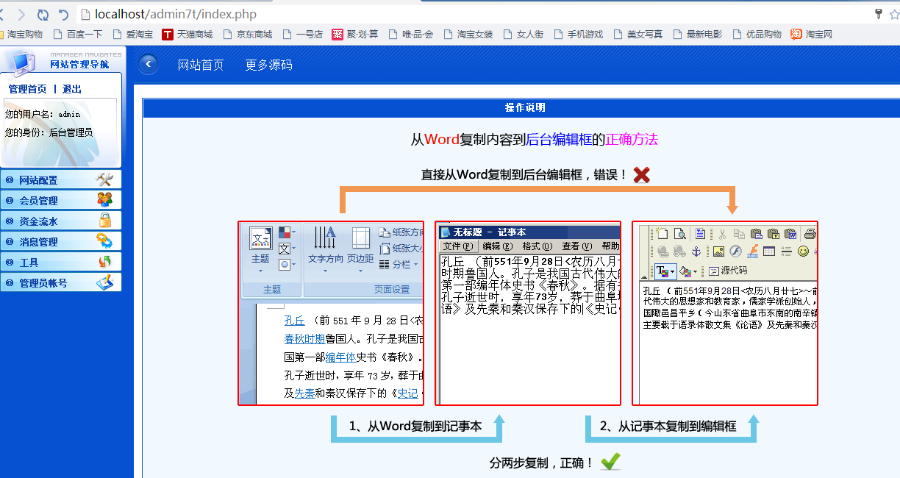
Task: Open the 优品购物 bookmark
Action: tap(757, 34)
